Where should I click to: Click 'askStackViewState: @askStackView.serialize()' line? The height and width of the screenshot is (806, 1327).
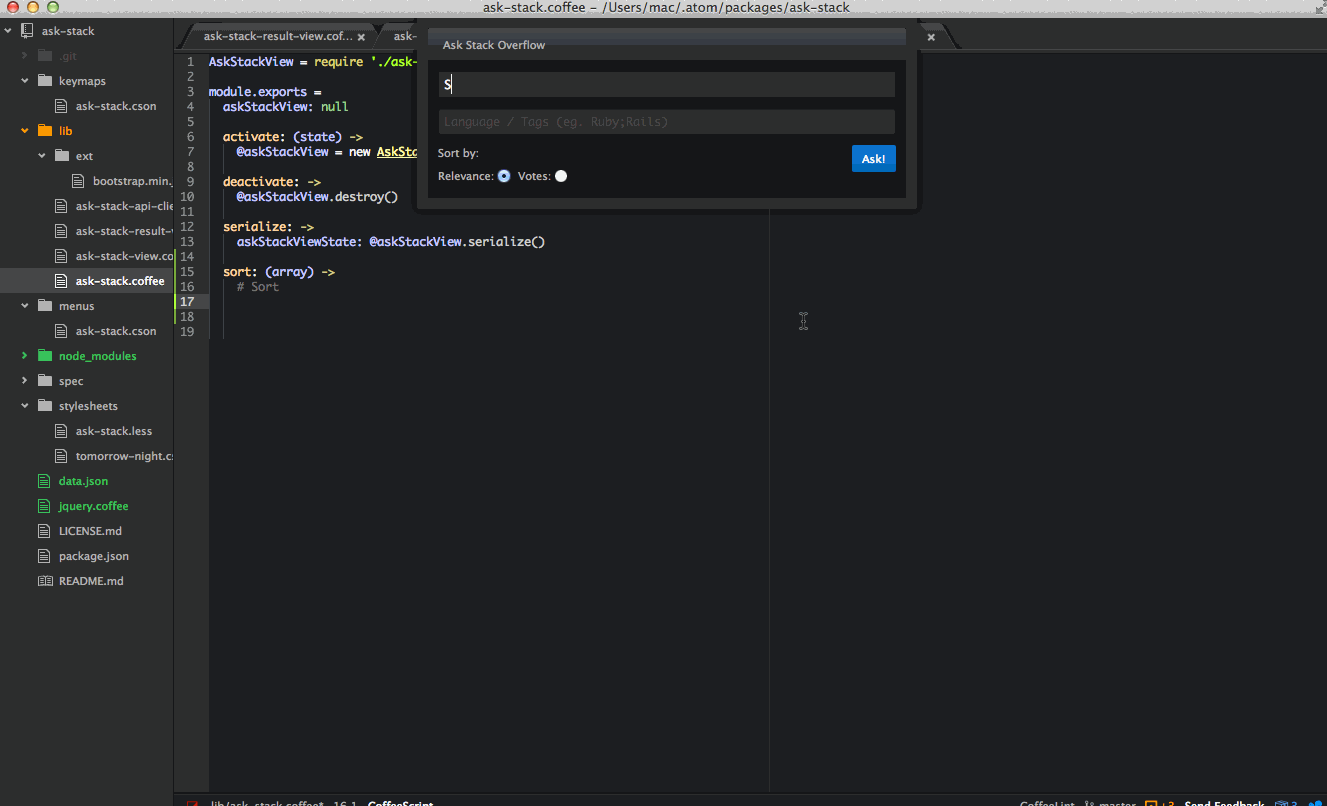391,242
